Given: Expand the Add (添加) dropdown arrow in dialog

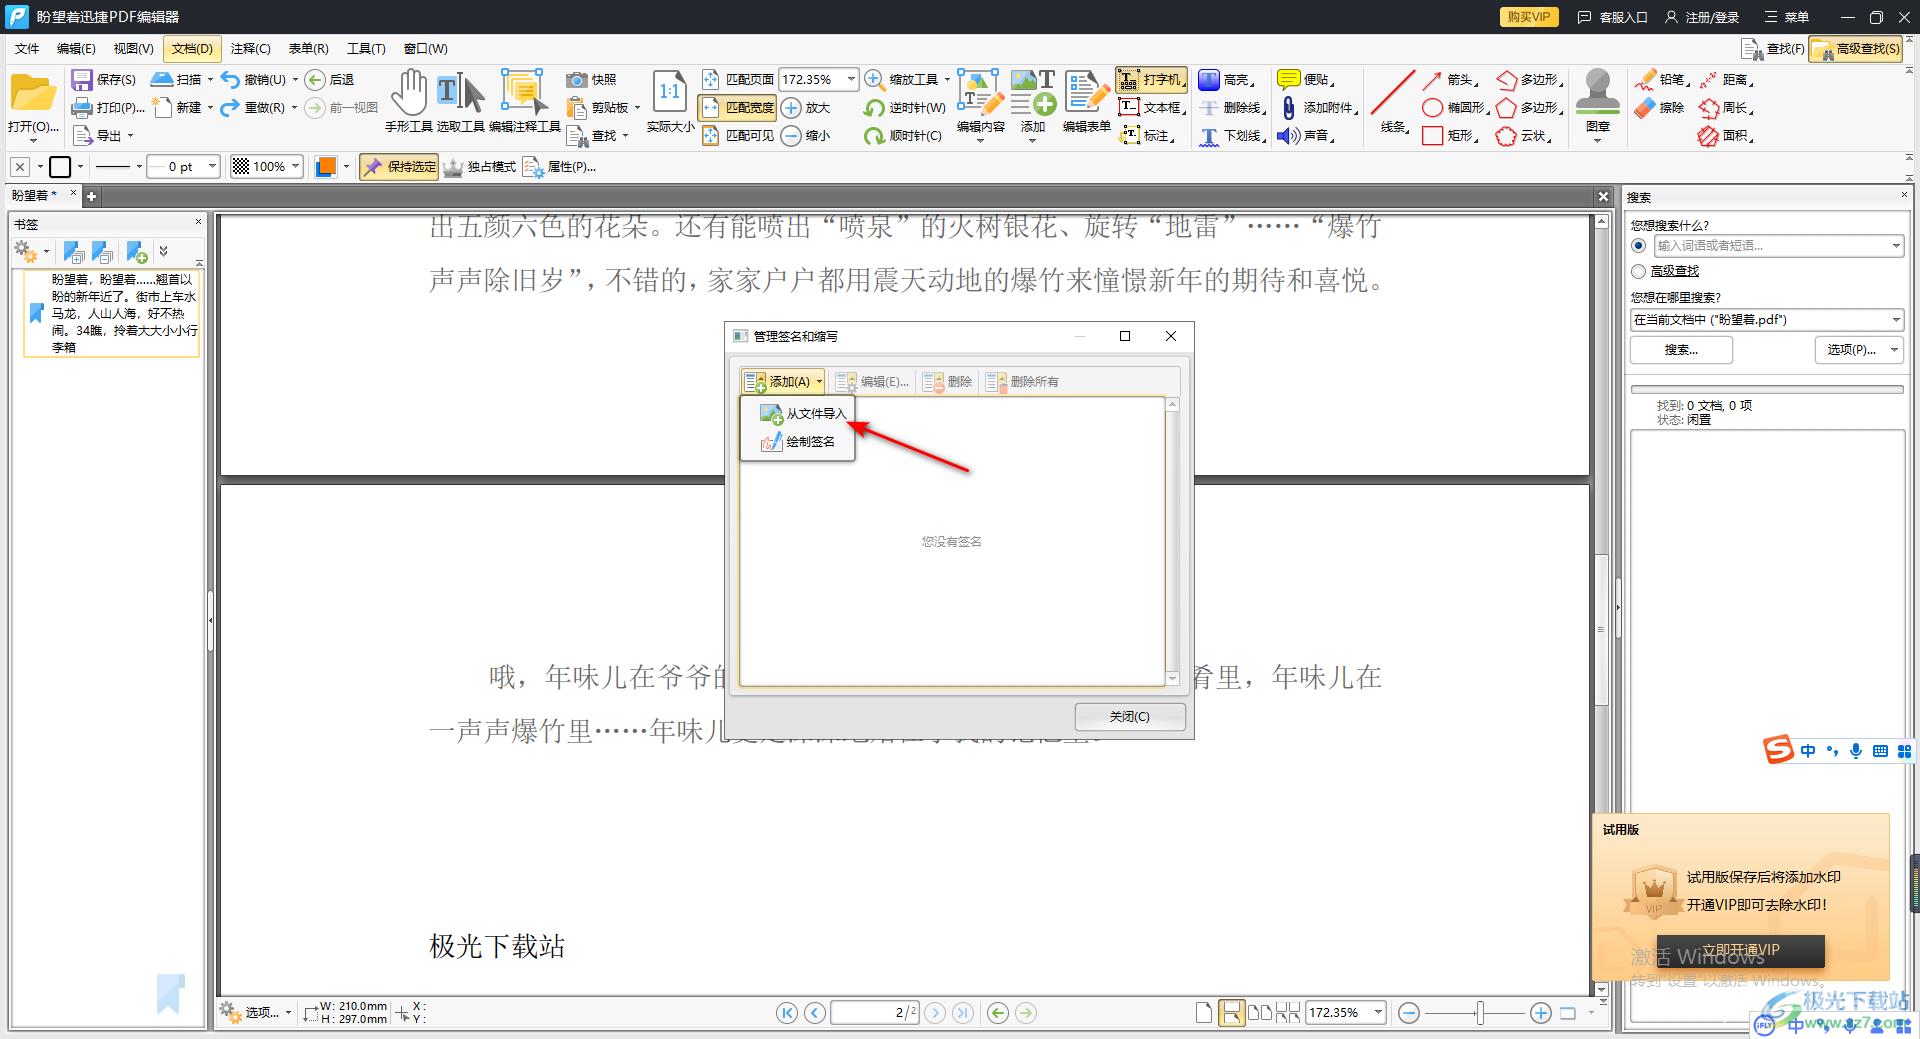Looking at the screenshot, I should [x=819, y=382].
